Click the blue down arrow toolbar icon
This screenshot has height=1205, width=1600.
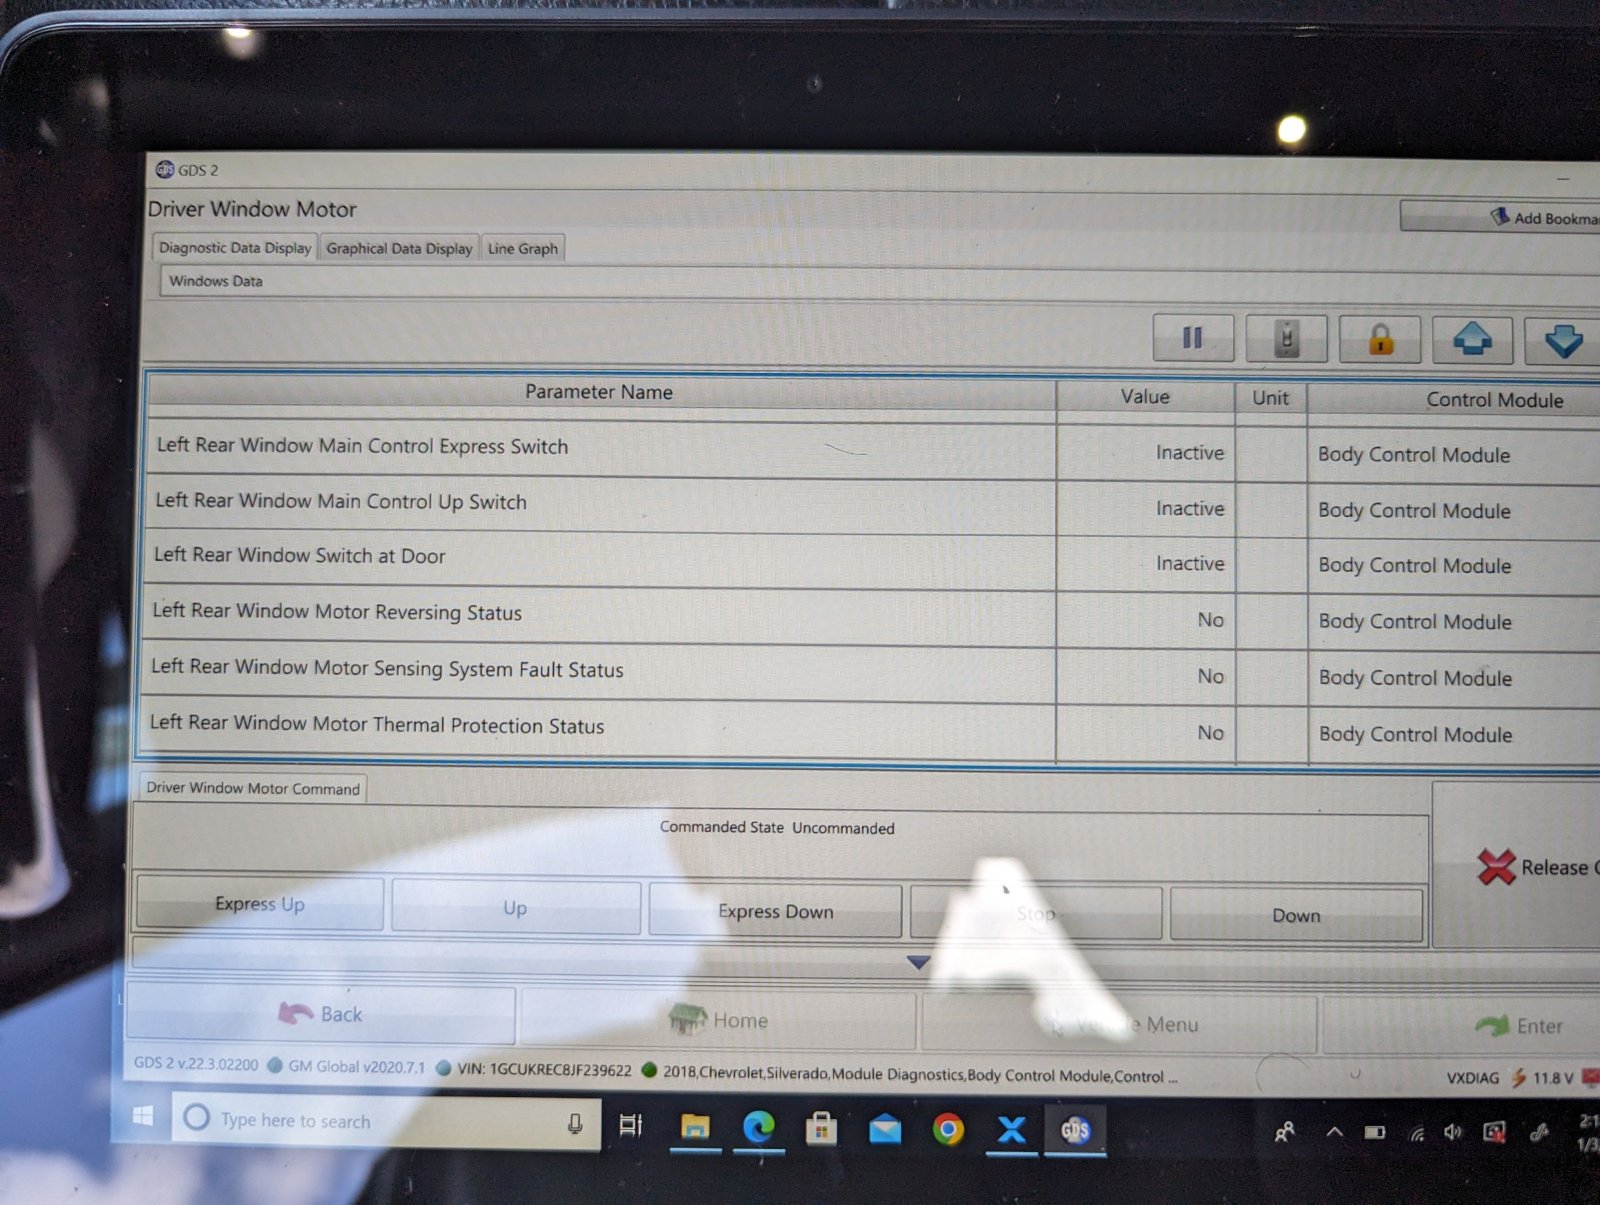click(1562, 342)
